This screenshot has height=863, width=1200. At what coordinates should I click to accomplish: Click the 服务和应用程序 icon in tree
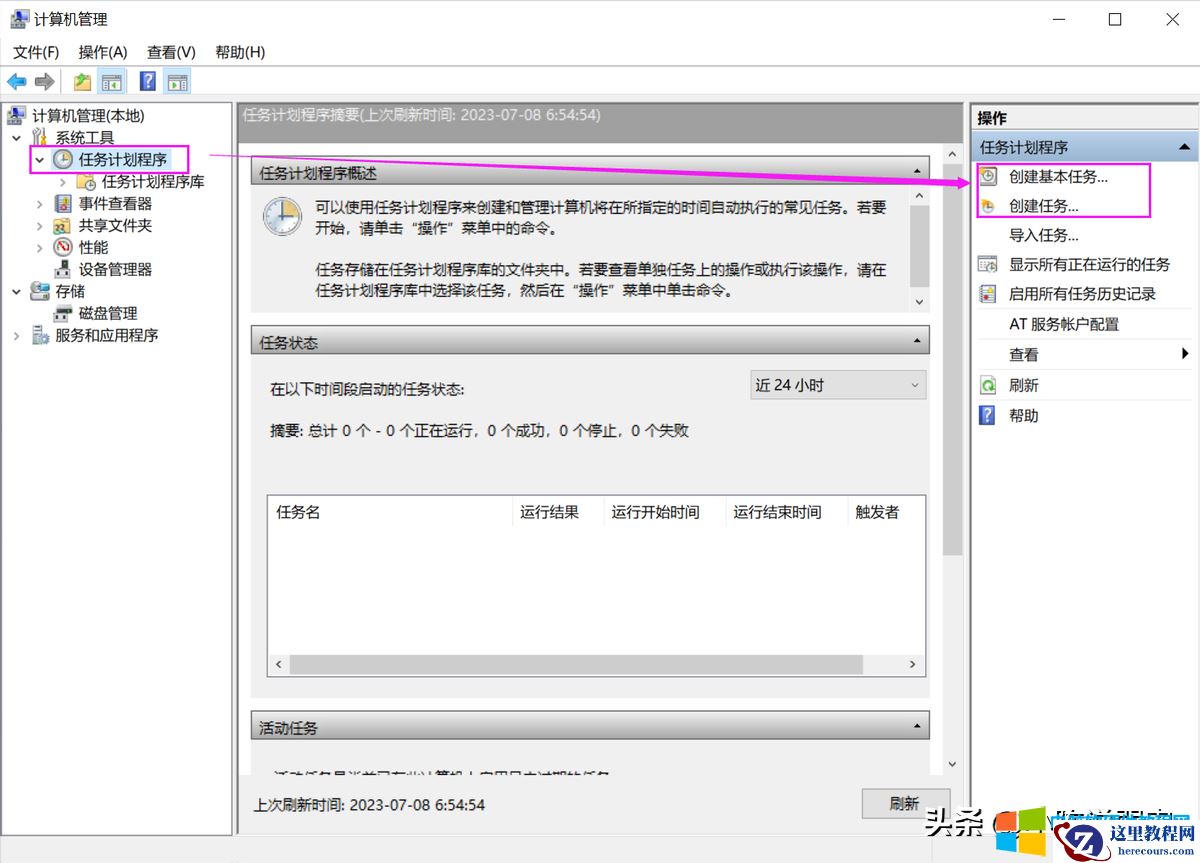click(40, 335)
